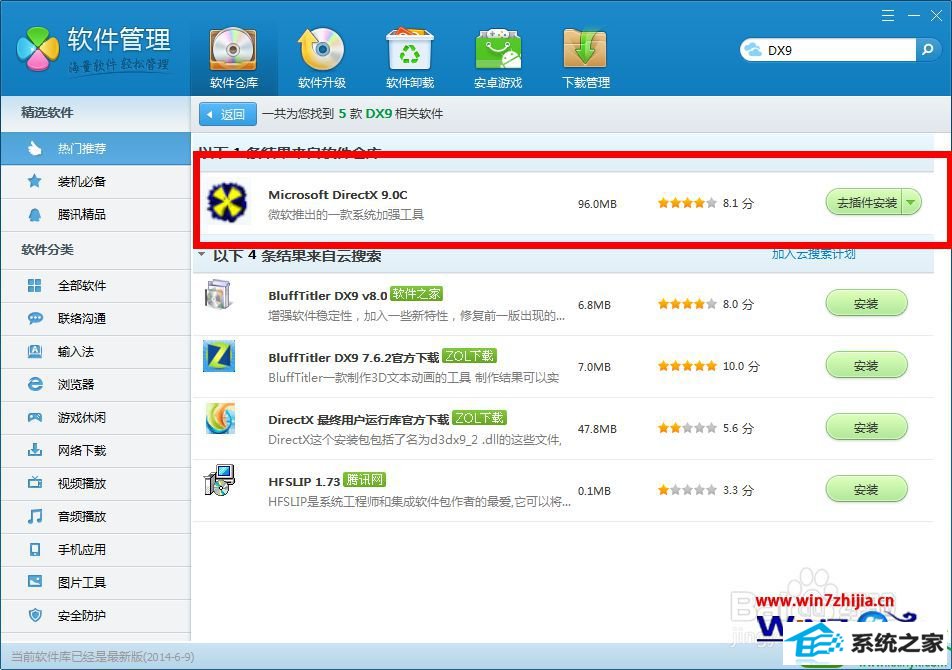This screenshot has height=670, width=952.
Task: Click the 腾讯网 source tag
Action: pos(364,479)
